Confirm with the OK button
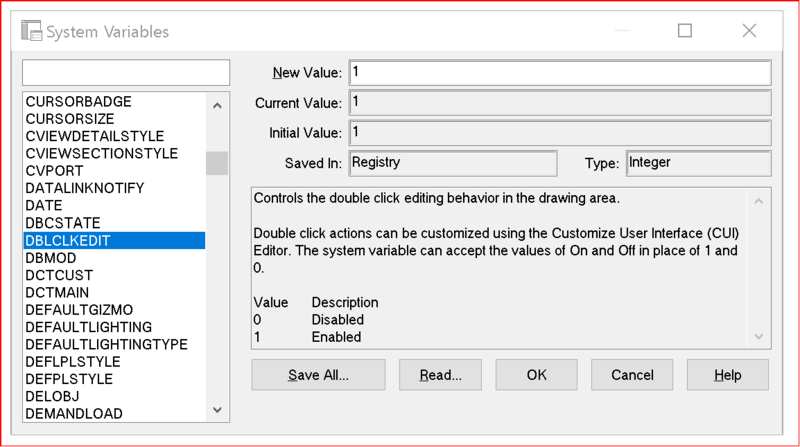The width and height of the screenshot is (800, 447). tap(536, 375)
